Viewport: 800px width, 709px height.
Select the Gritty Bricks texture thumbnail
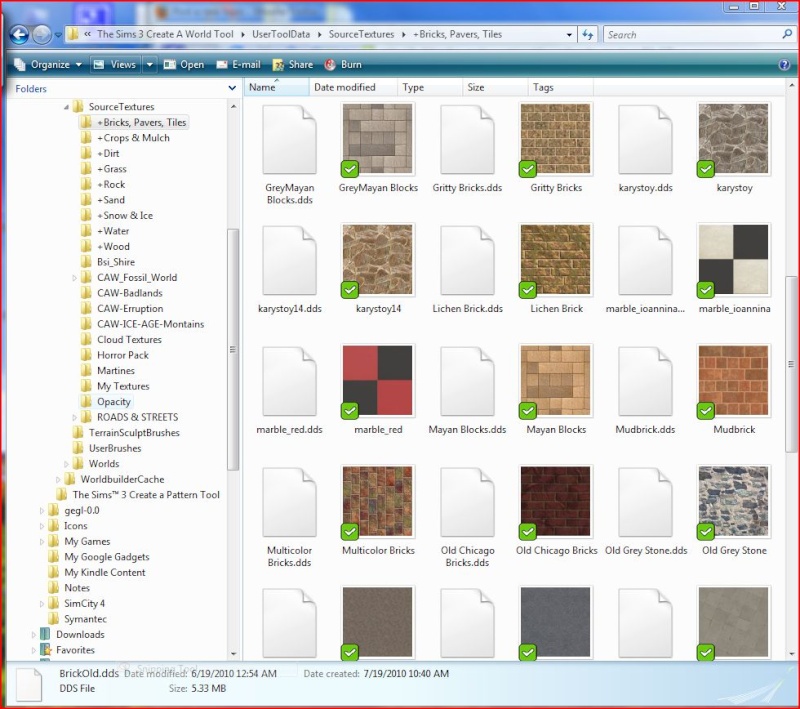(x=556, y=139)
